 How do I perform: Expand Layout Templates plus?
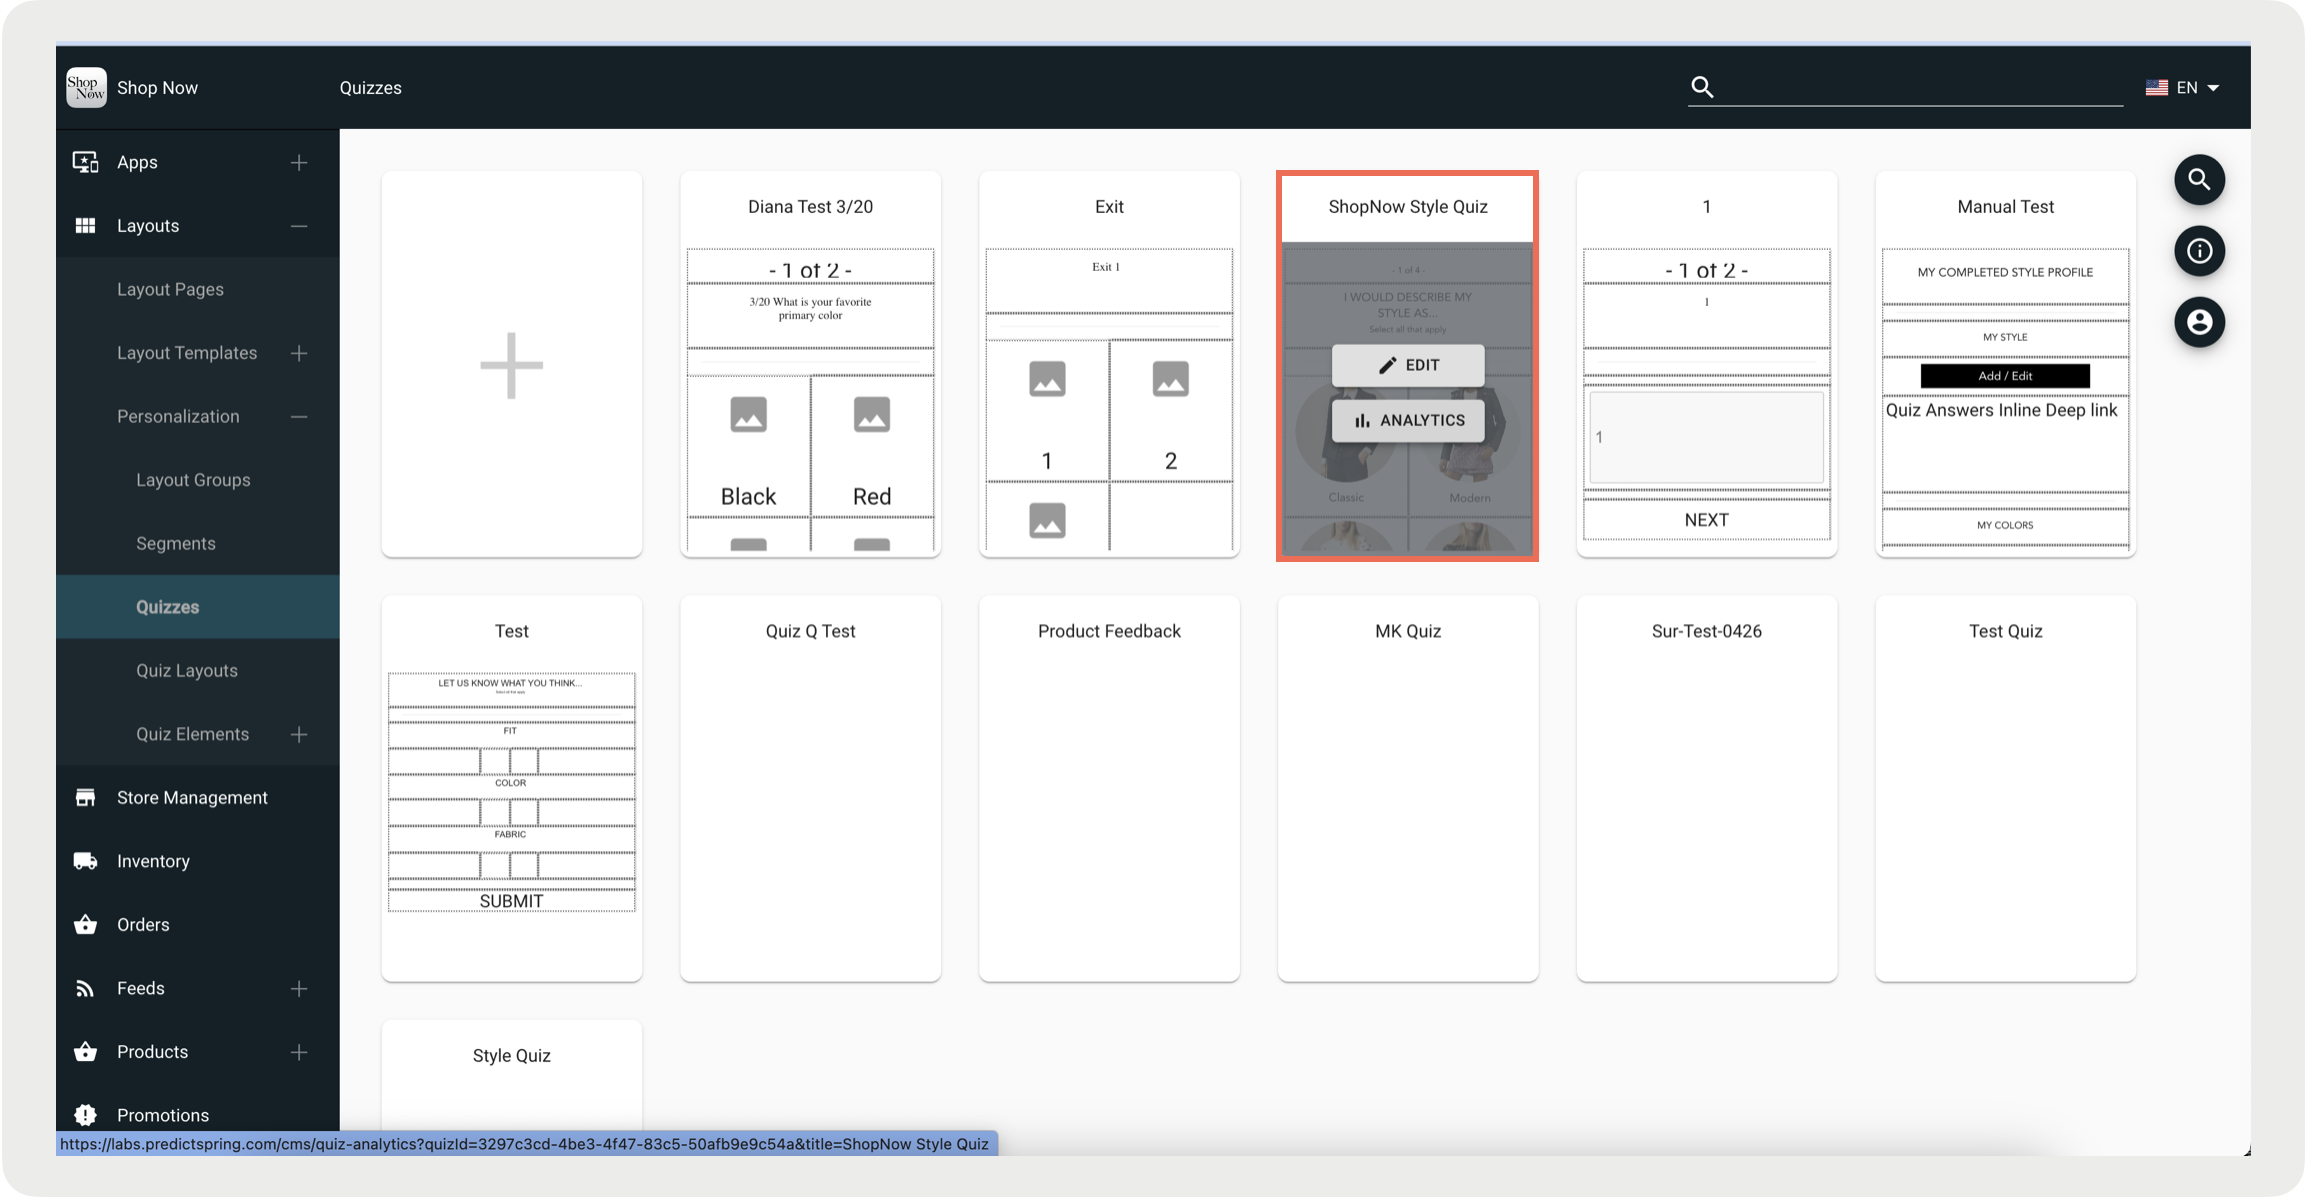click(299, 353)
